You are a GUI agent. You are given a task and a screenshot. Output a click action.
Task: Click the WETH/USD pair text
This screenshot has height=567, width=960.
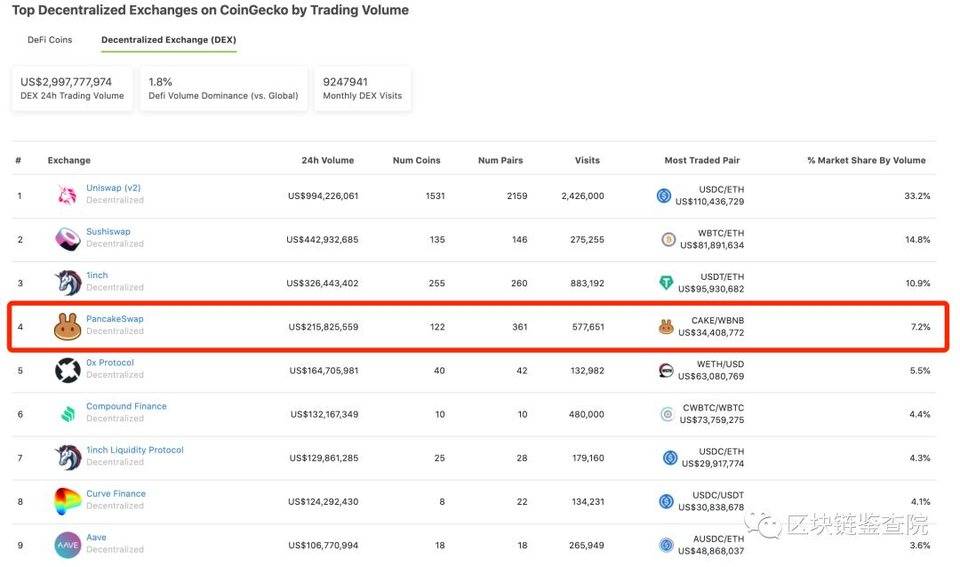click(x=721, y=364)
